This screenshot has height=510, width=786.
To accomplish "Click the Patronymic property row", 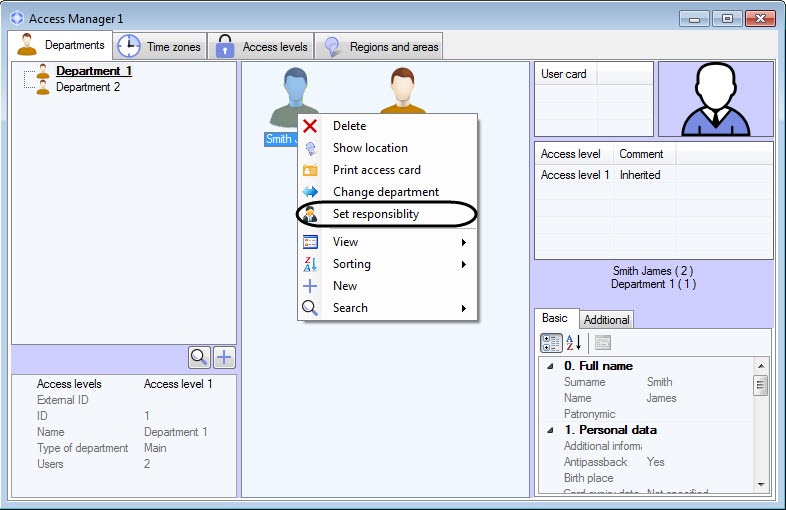I will click(x=649, y=414).
